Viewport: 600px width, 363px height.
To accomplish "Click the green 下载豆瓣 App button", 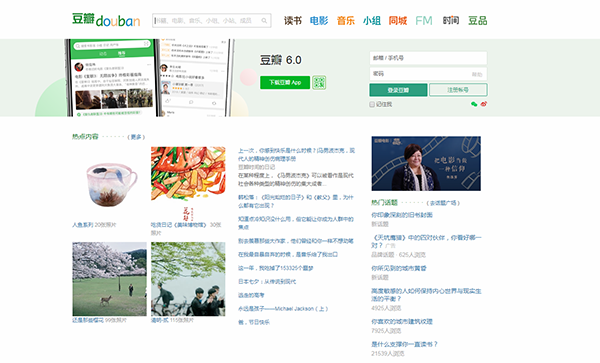I will point(285,82).
